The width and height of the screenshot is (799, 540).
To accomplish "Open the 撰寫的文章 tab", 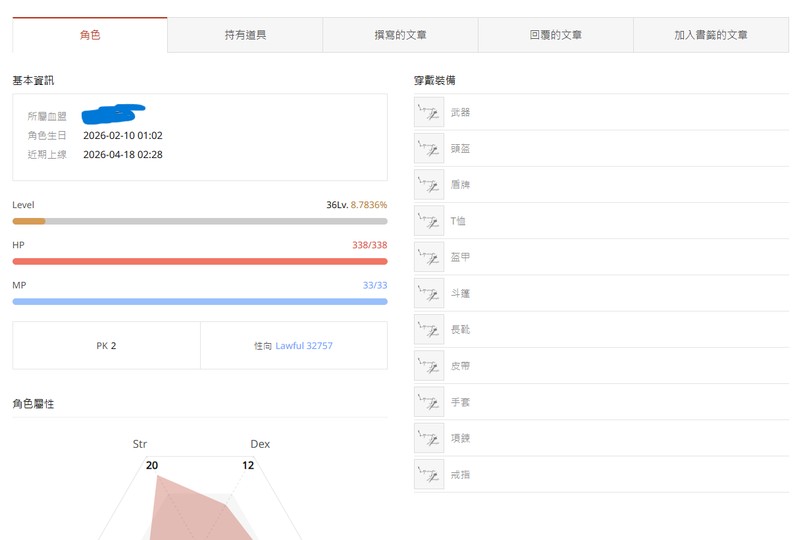I will pyautogui.click(x=400, y=35).
